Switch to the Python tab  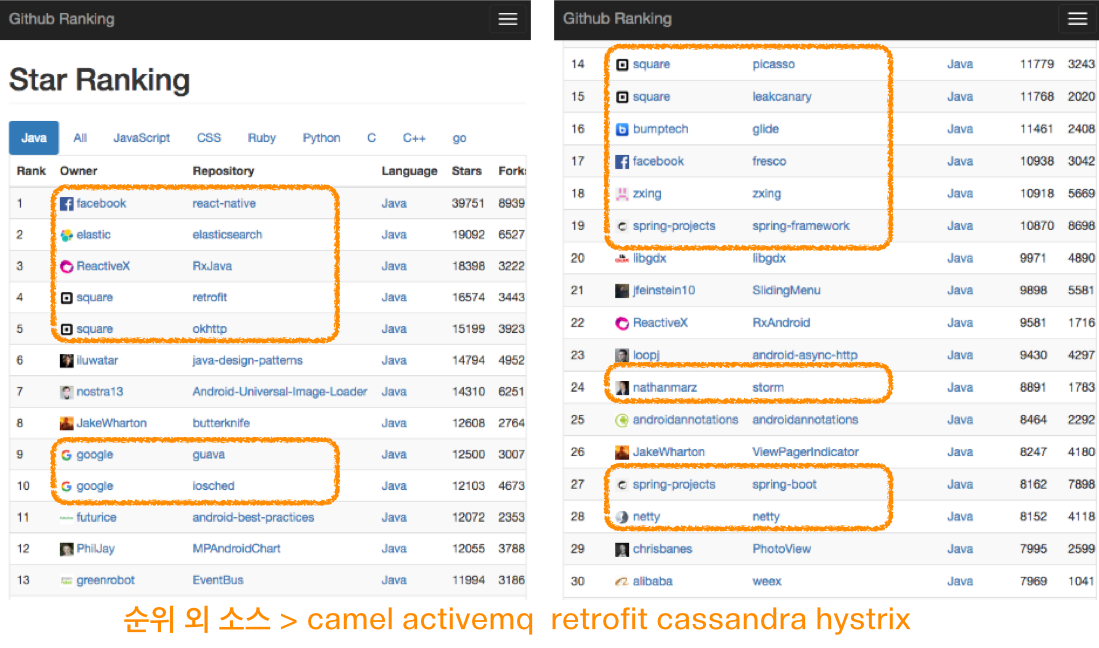(x=322, y=138)
